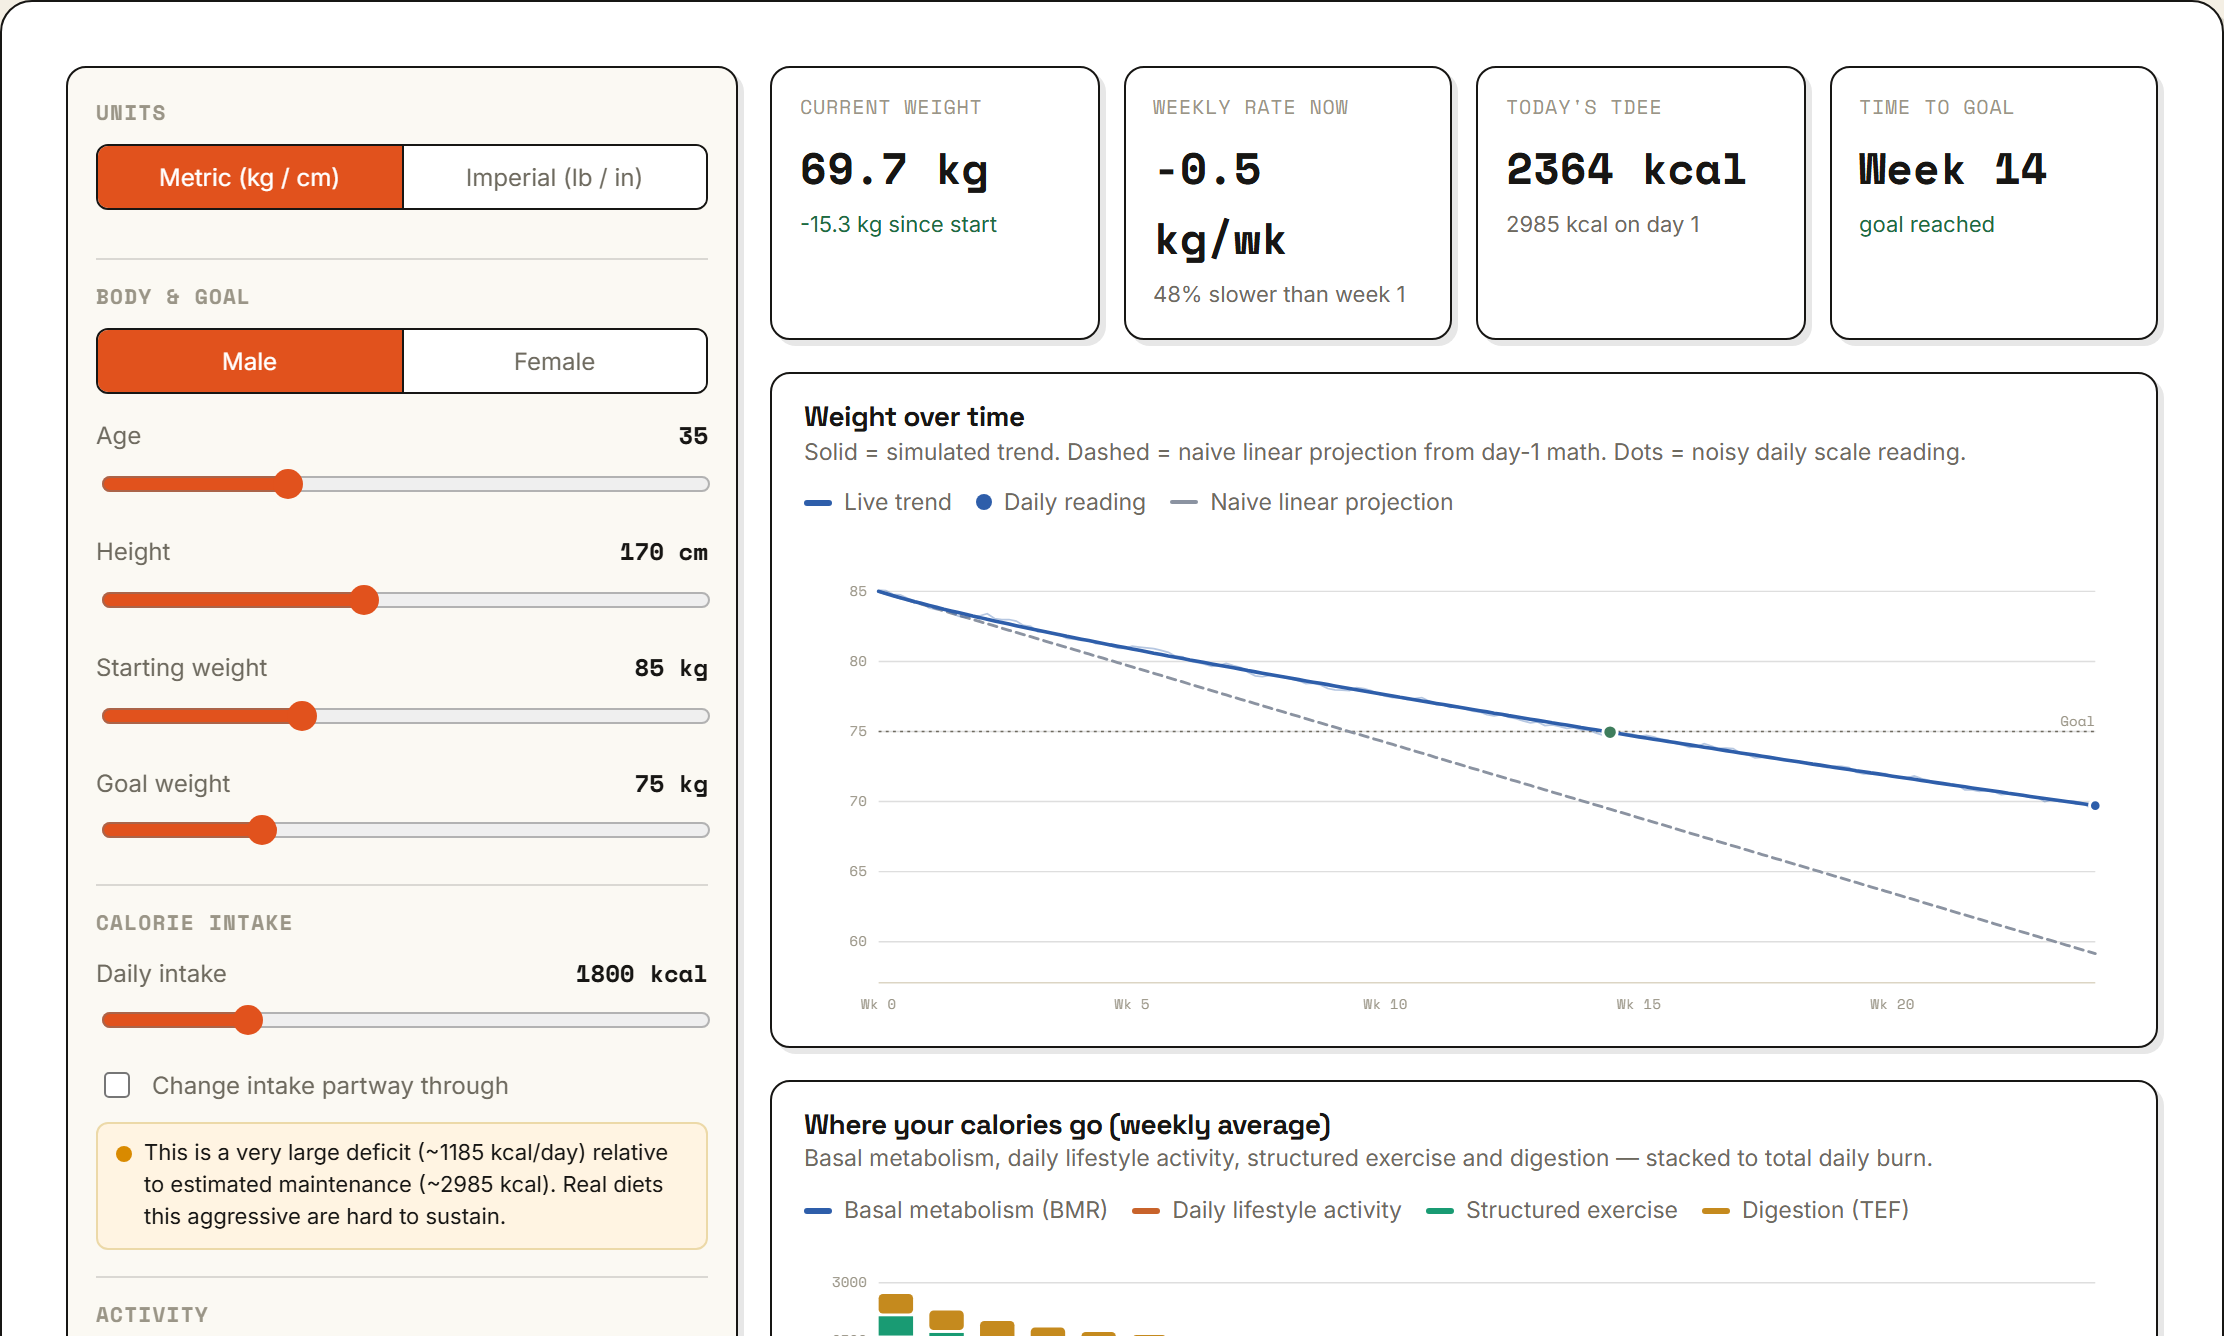Choose Female sex option
This screenshot has height=1336, width=2224.
click(554, 361)
